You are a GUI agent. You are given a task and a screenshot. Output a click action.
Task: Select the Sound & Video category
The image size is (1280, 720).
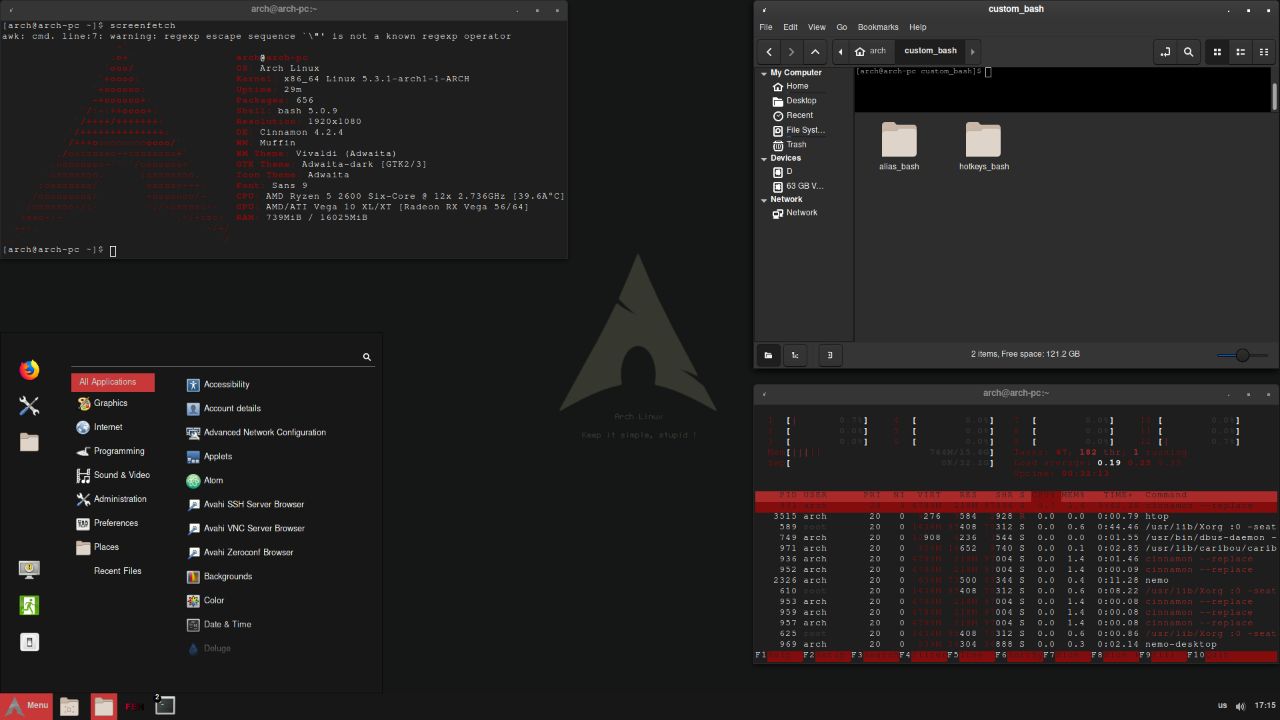[113, 475]
